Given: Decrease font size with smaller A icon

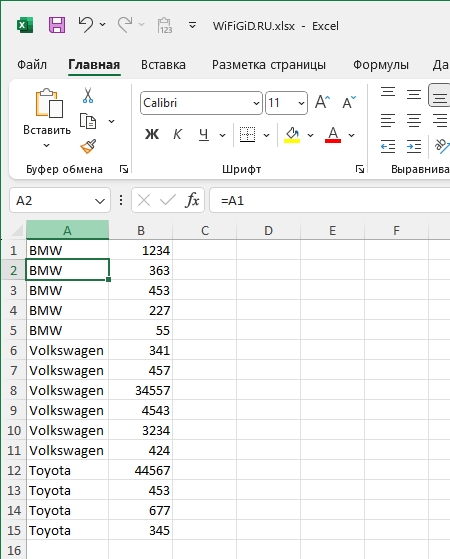Looking at the screenshot, I should [349, 102].
